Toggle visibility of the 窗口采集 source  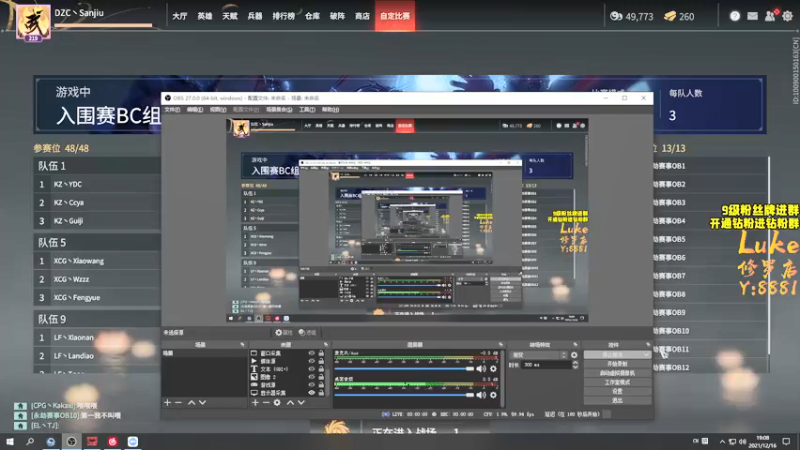tap(311, 353)
